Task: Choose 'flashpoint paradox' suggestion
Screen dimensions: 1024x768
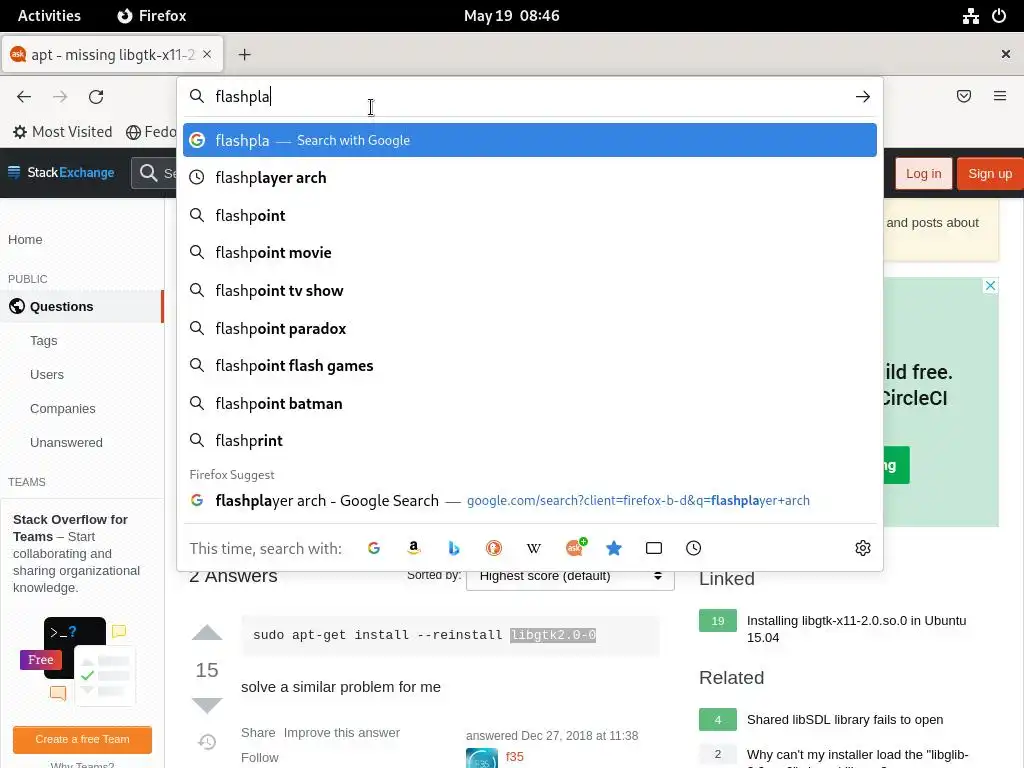Action: point(530,328)
